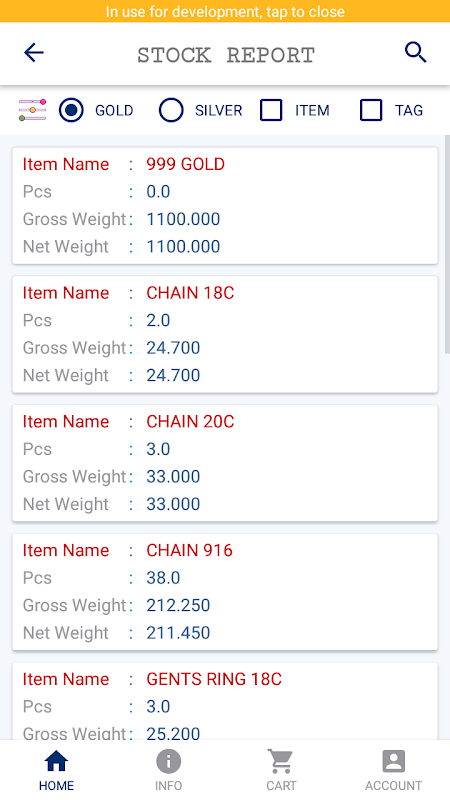450x800 pixels.
Task: Open the filter sliders icon
Action: pos(33,110)
